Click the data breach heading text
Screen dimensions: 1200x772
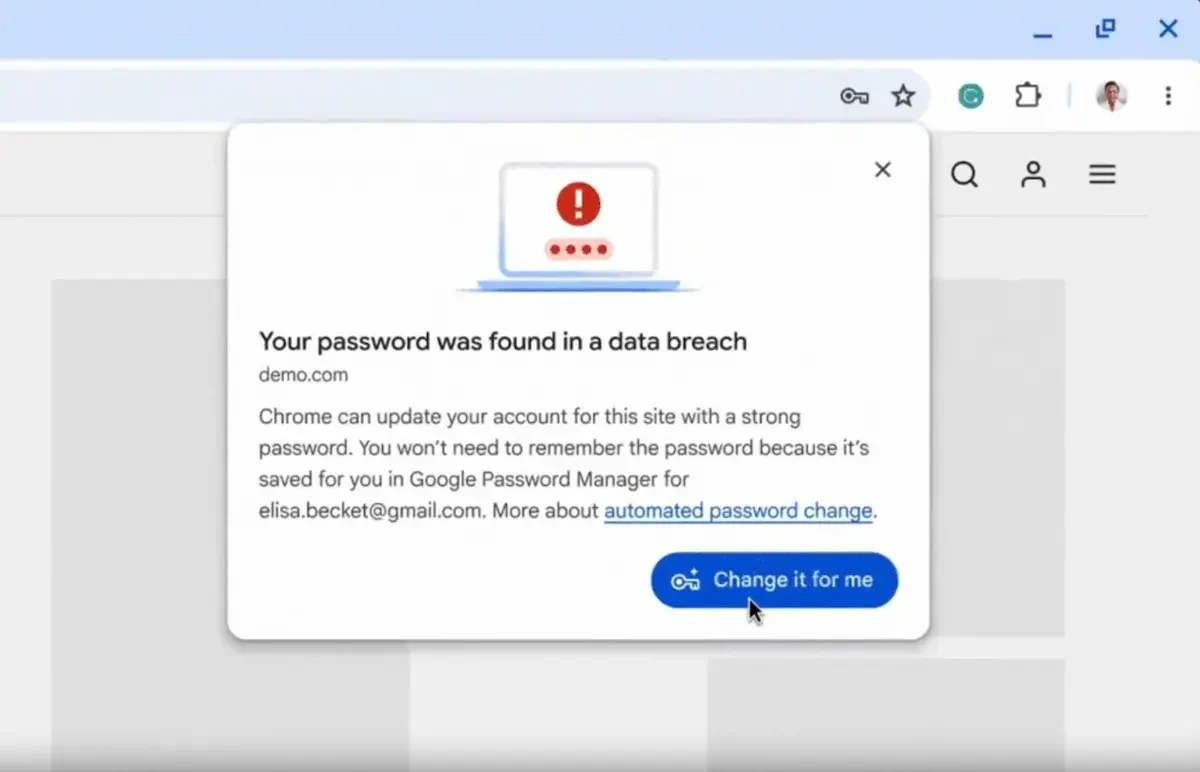[503, 341]
